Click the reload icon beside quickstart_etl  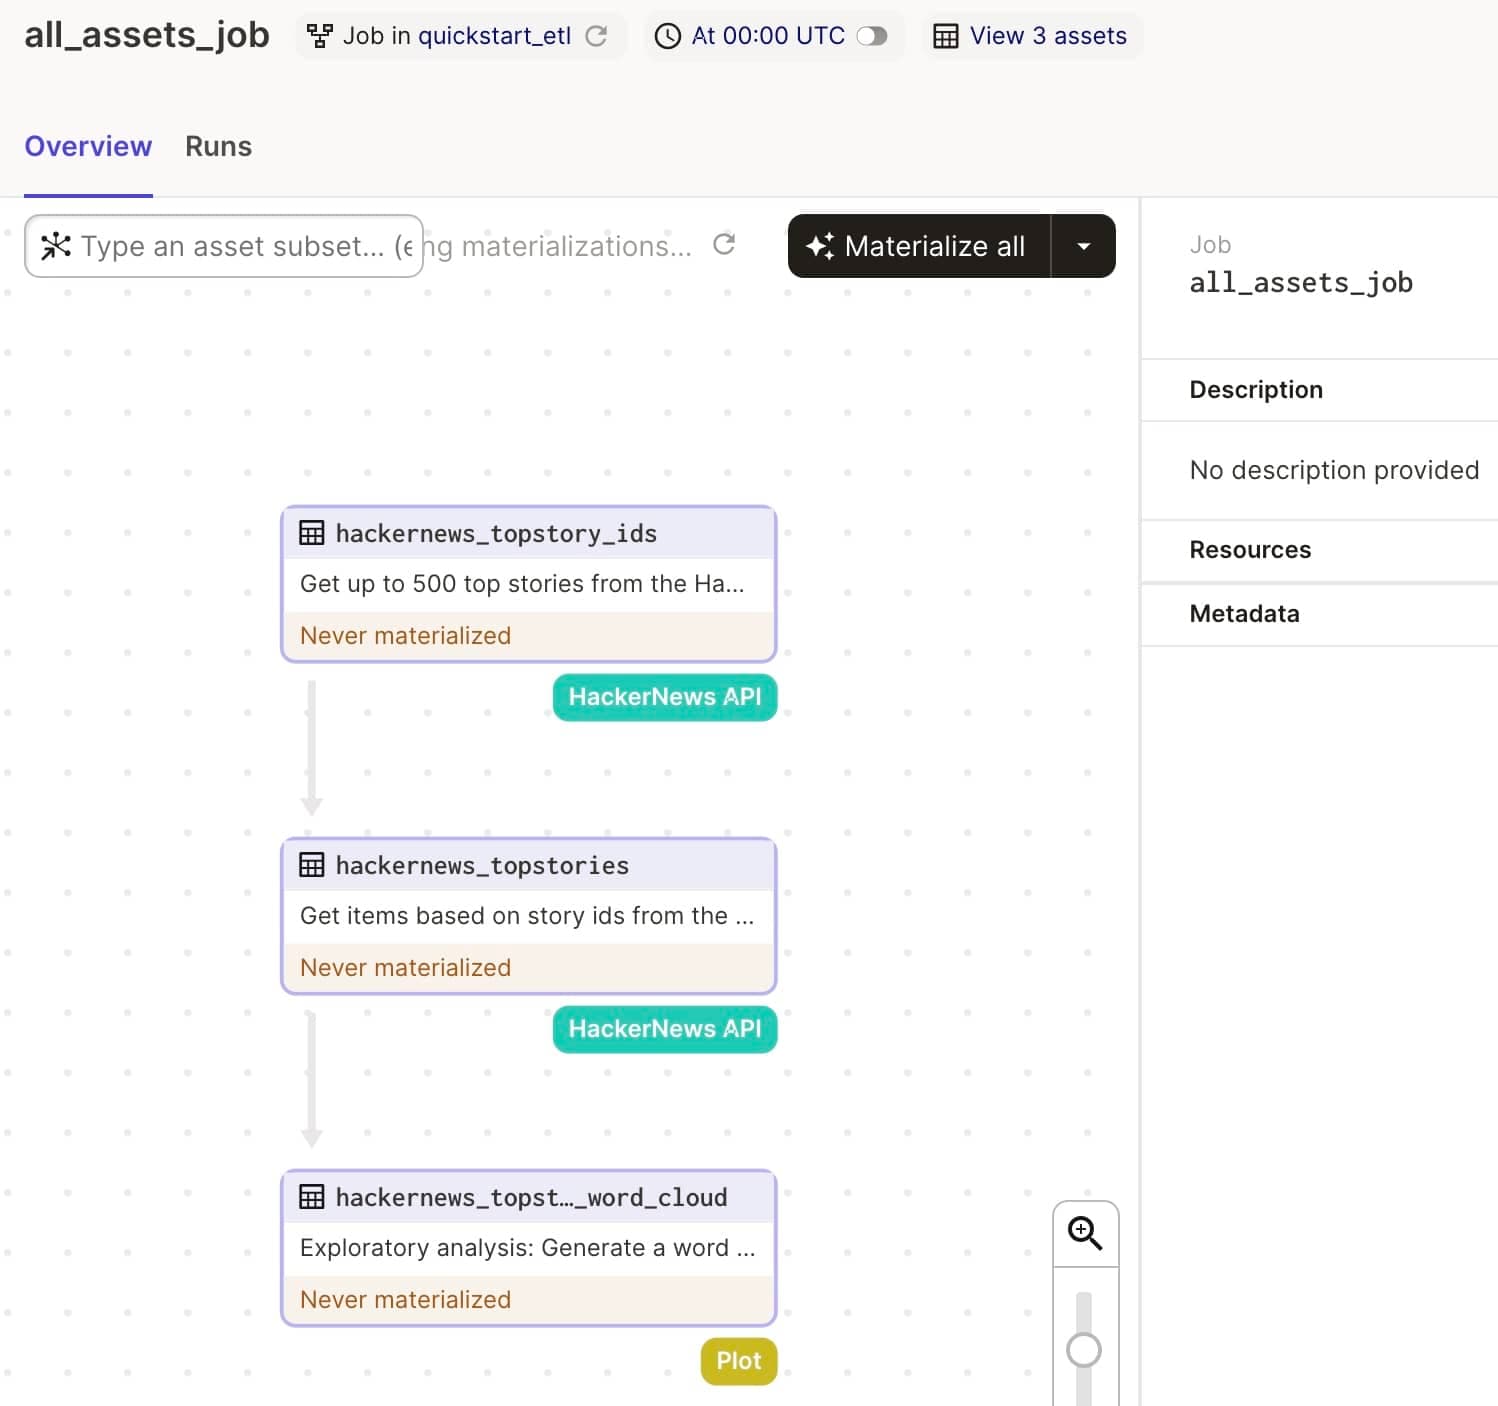[x=596, y=36]
